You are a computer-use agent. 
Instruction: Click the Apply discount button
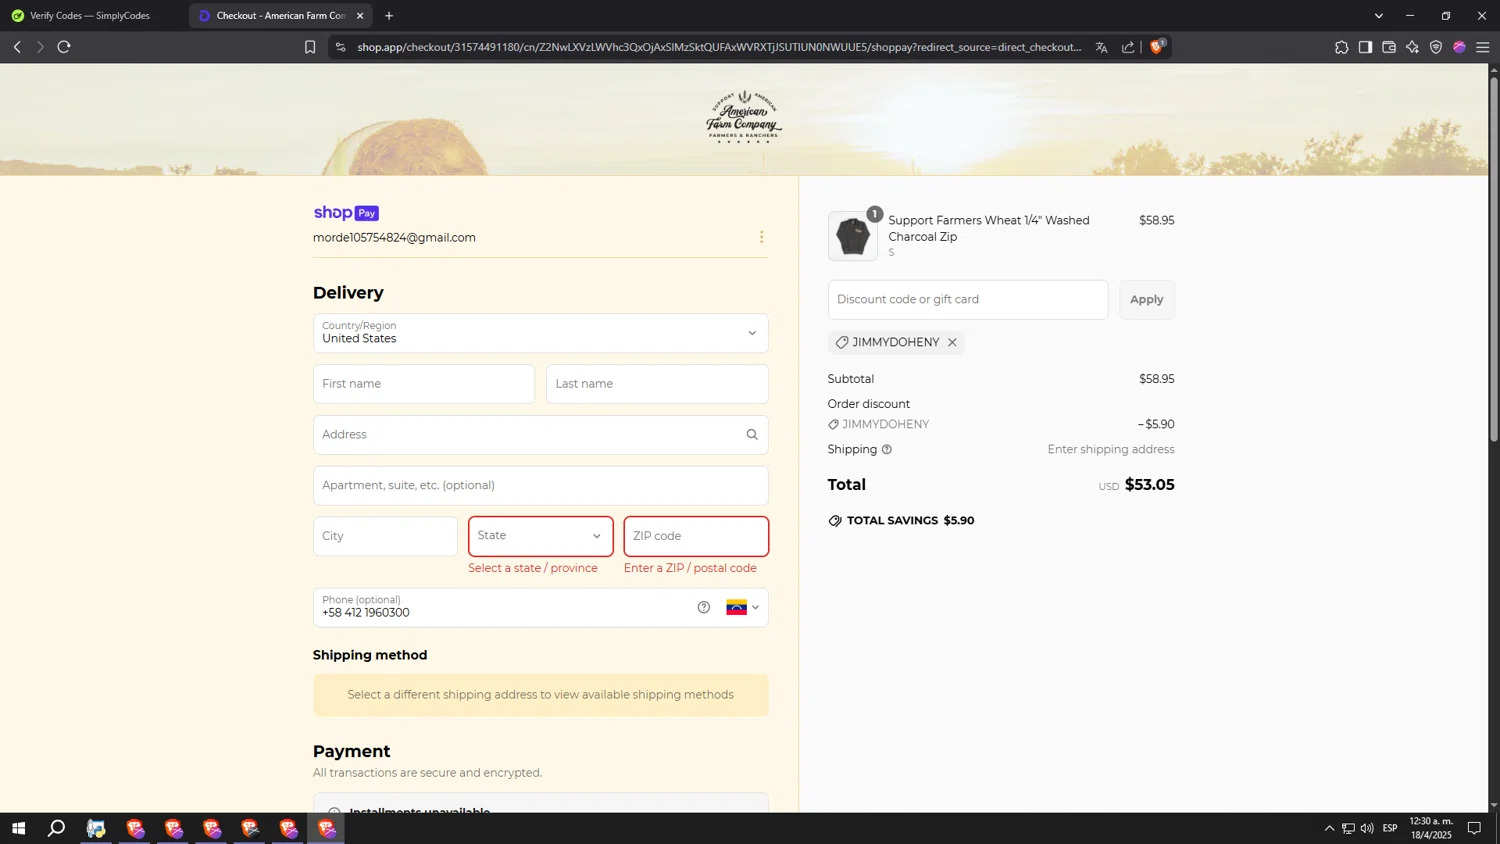pos(1146,300)
